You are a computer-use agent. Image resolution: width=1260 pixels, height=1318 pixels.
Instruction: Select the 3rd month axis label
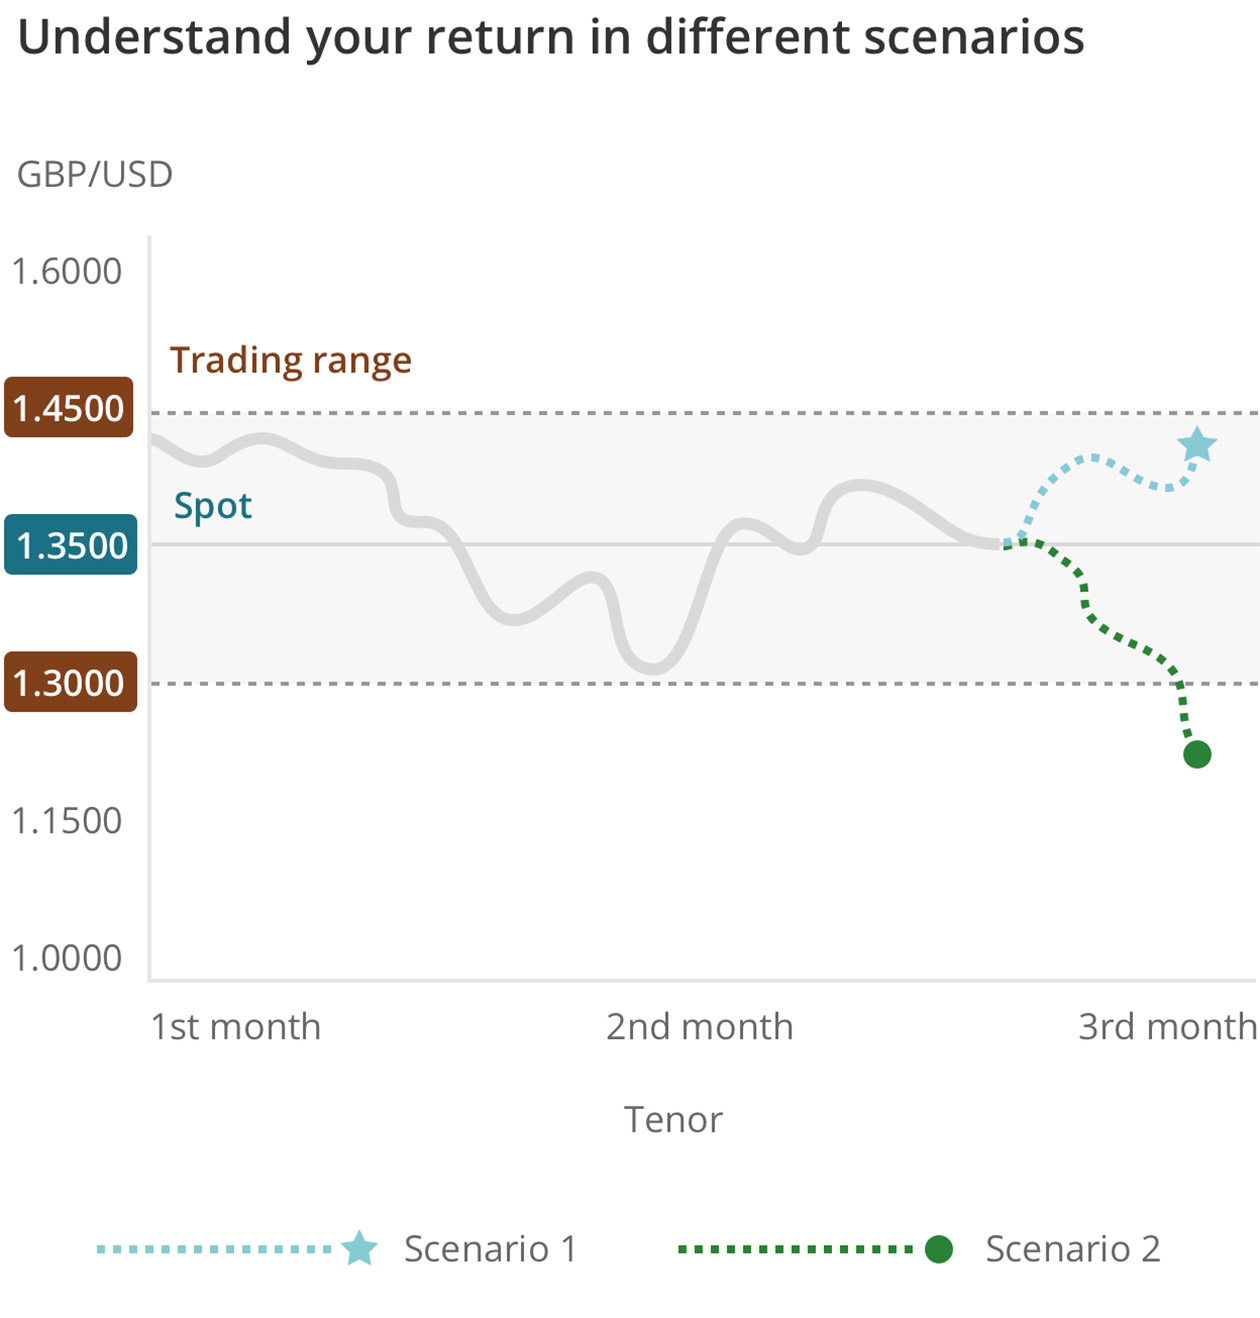click(1167, 1027)
